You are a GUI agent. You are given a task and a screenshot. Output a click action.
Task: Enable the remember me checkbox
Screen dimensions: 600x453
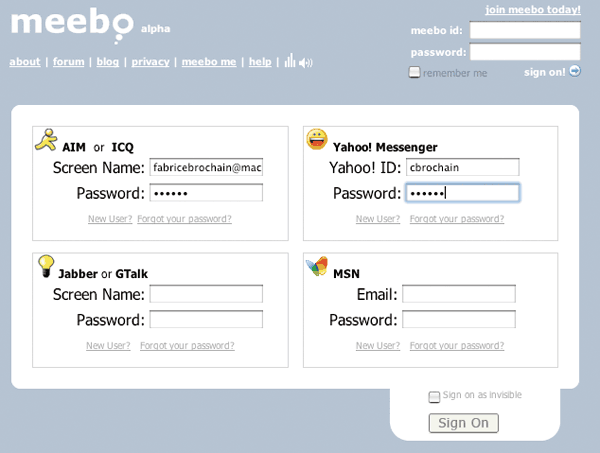pos(415,73)
